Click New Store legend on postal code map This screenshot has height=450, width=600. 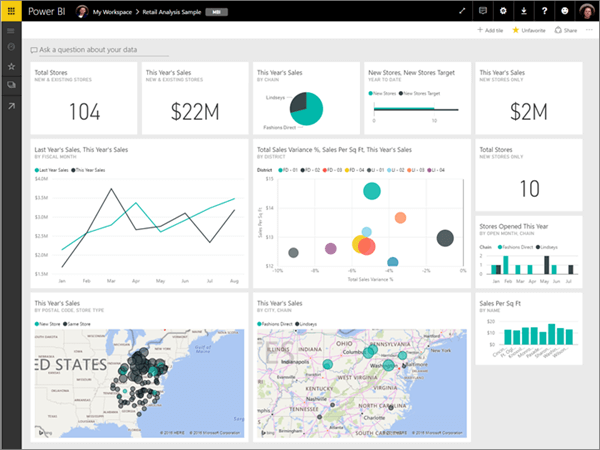click(x=47, y=324)
